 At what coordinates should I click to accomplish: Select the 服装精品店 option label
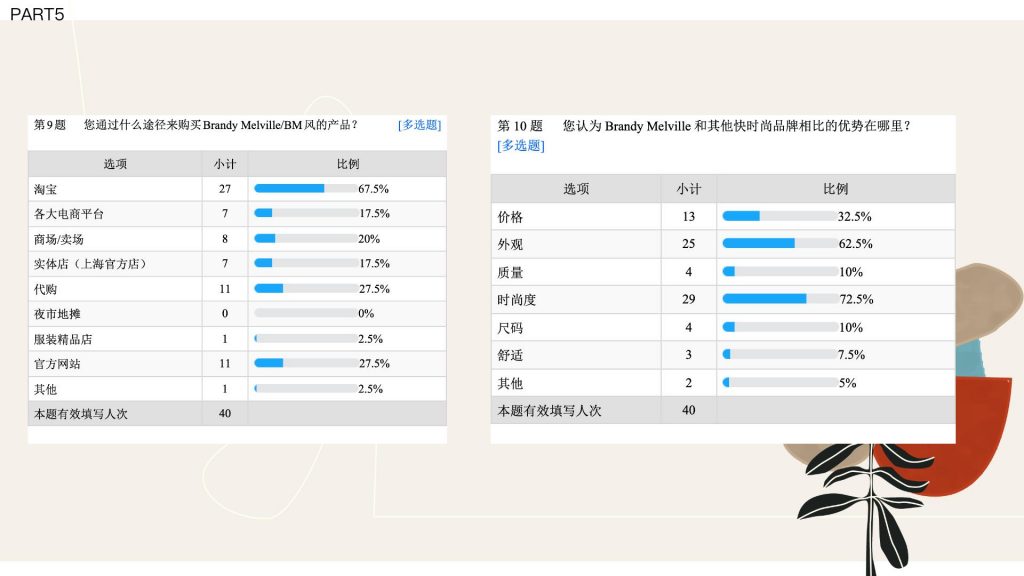click(63, 340)
